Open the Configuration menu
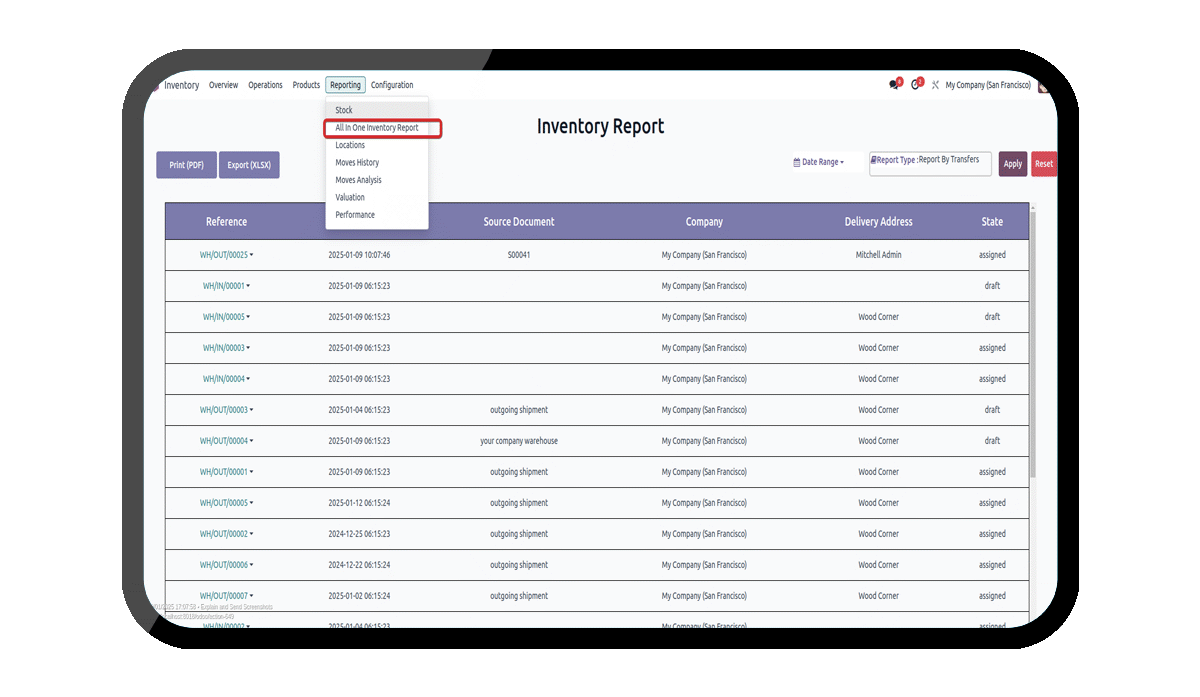This screenshot has height=697, width=1200. click(x=392, y=85)
